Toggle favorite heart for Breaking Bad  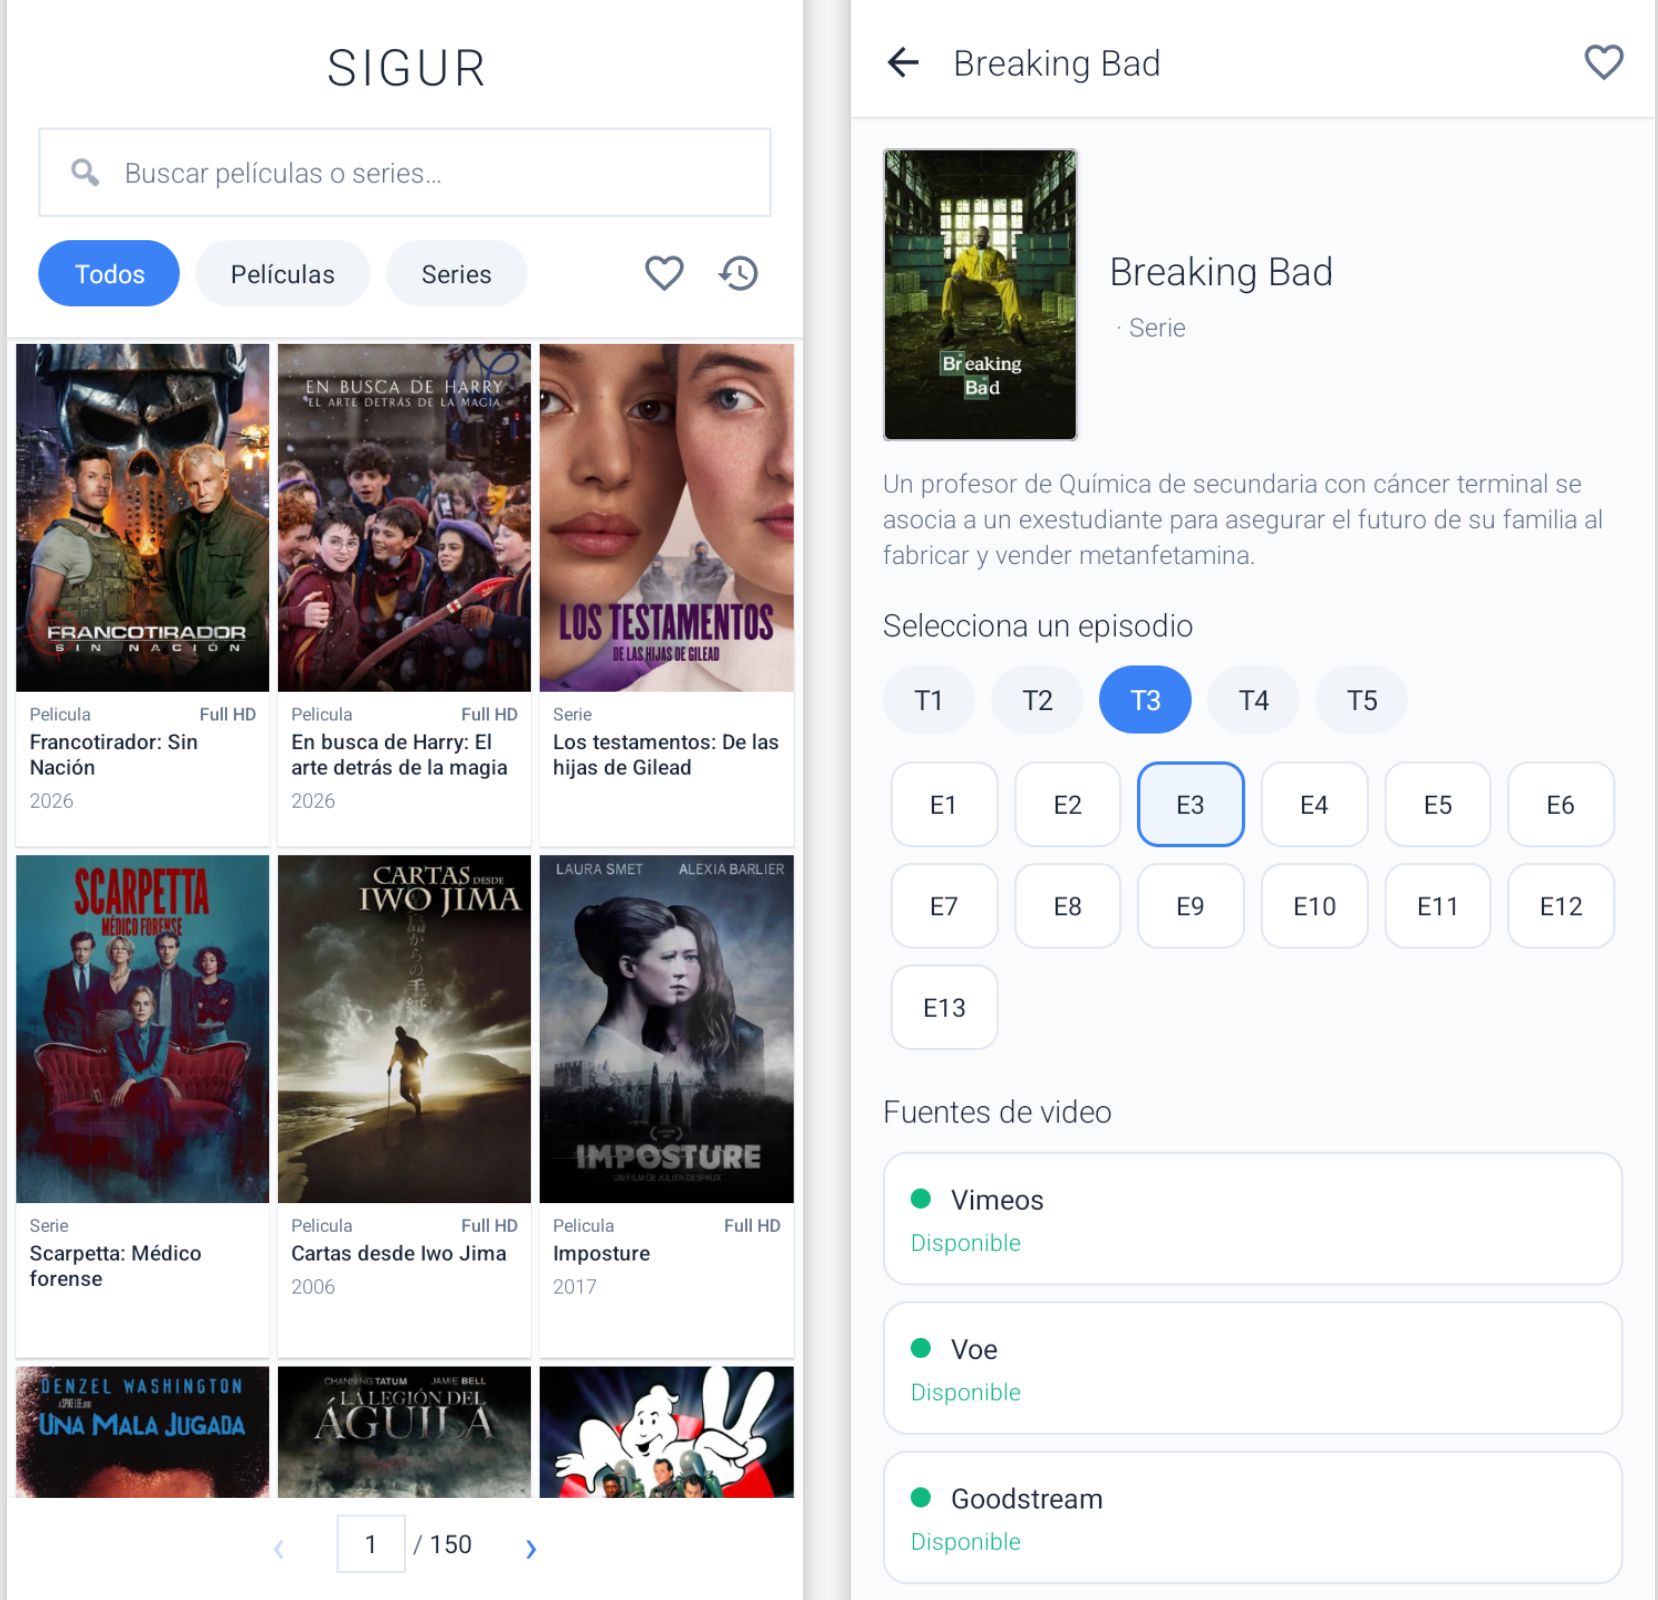pyautogui.click(x=1603, y=63)
